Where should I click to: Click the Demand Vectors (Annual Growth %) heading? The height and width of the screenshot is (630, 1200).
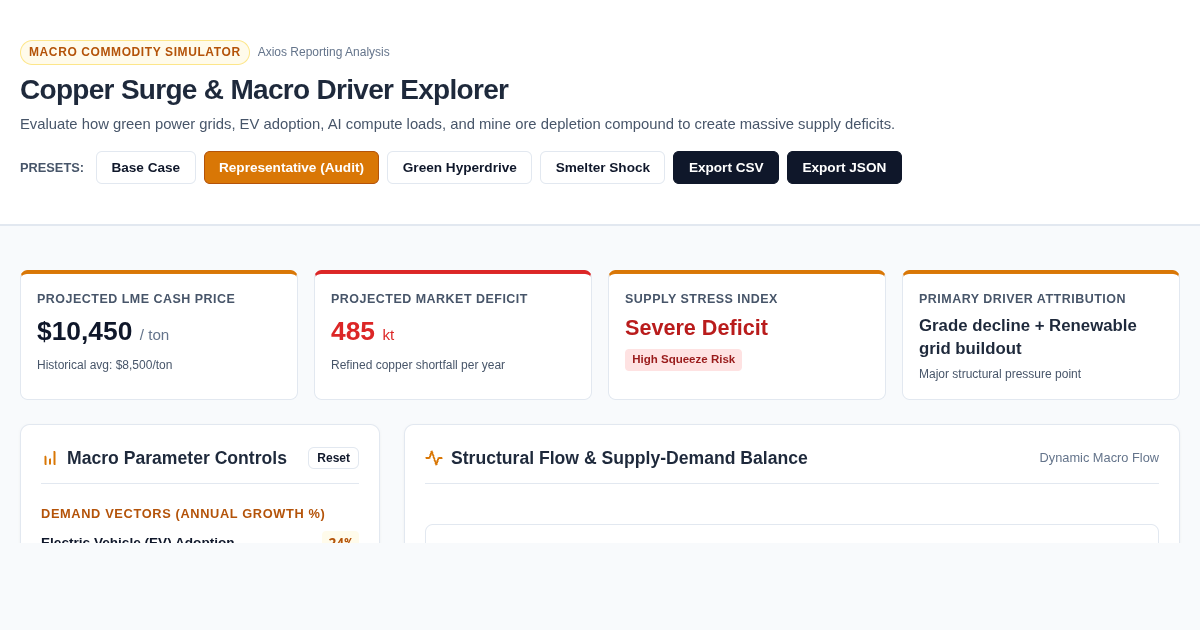point(183,513)
